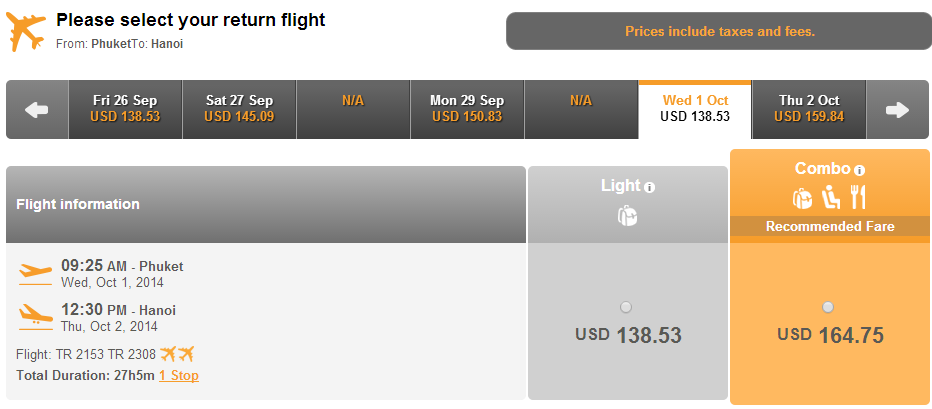Select the Combo fare USD 164.75 radio
This screenshot has height=409, width=932.
click(x=828, y=307)
